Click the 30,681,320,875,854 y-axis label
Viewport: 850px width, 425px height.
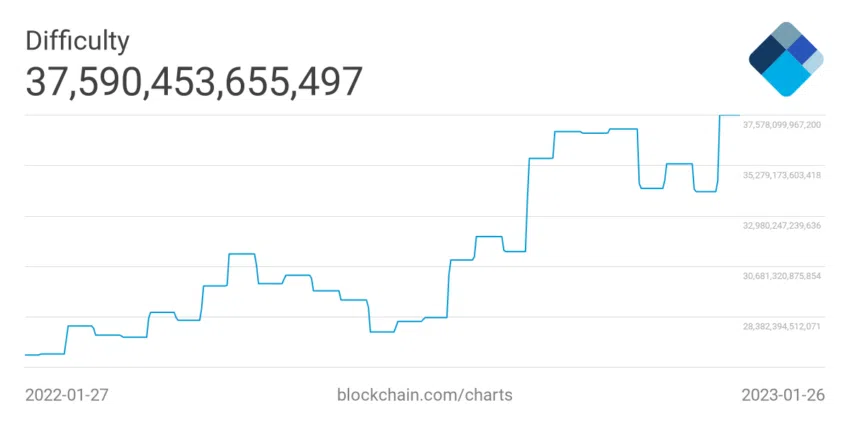[x=782, y=276]
